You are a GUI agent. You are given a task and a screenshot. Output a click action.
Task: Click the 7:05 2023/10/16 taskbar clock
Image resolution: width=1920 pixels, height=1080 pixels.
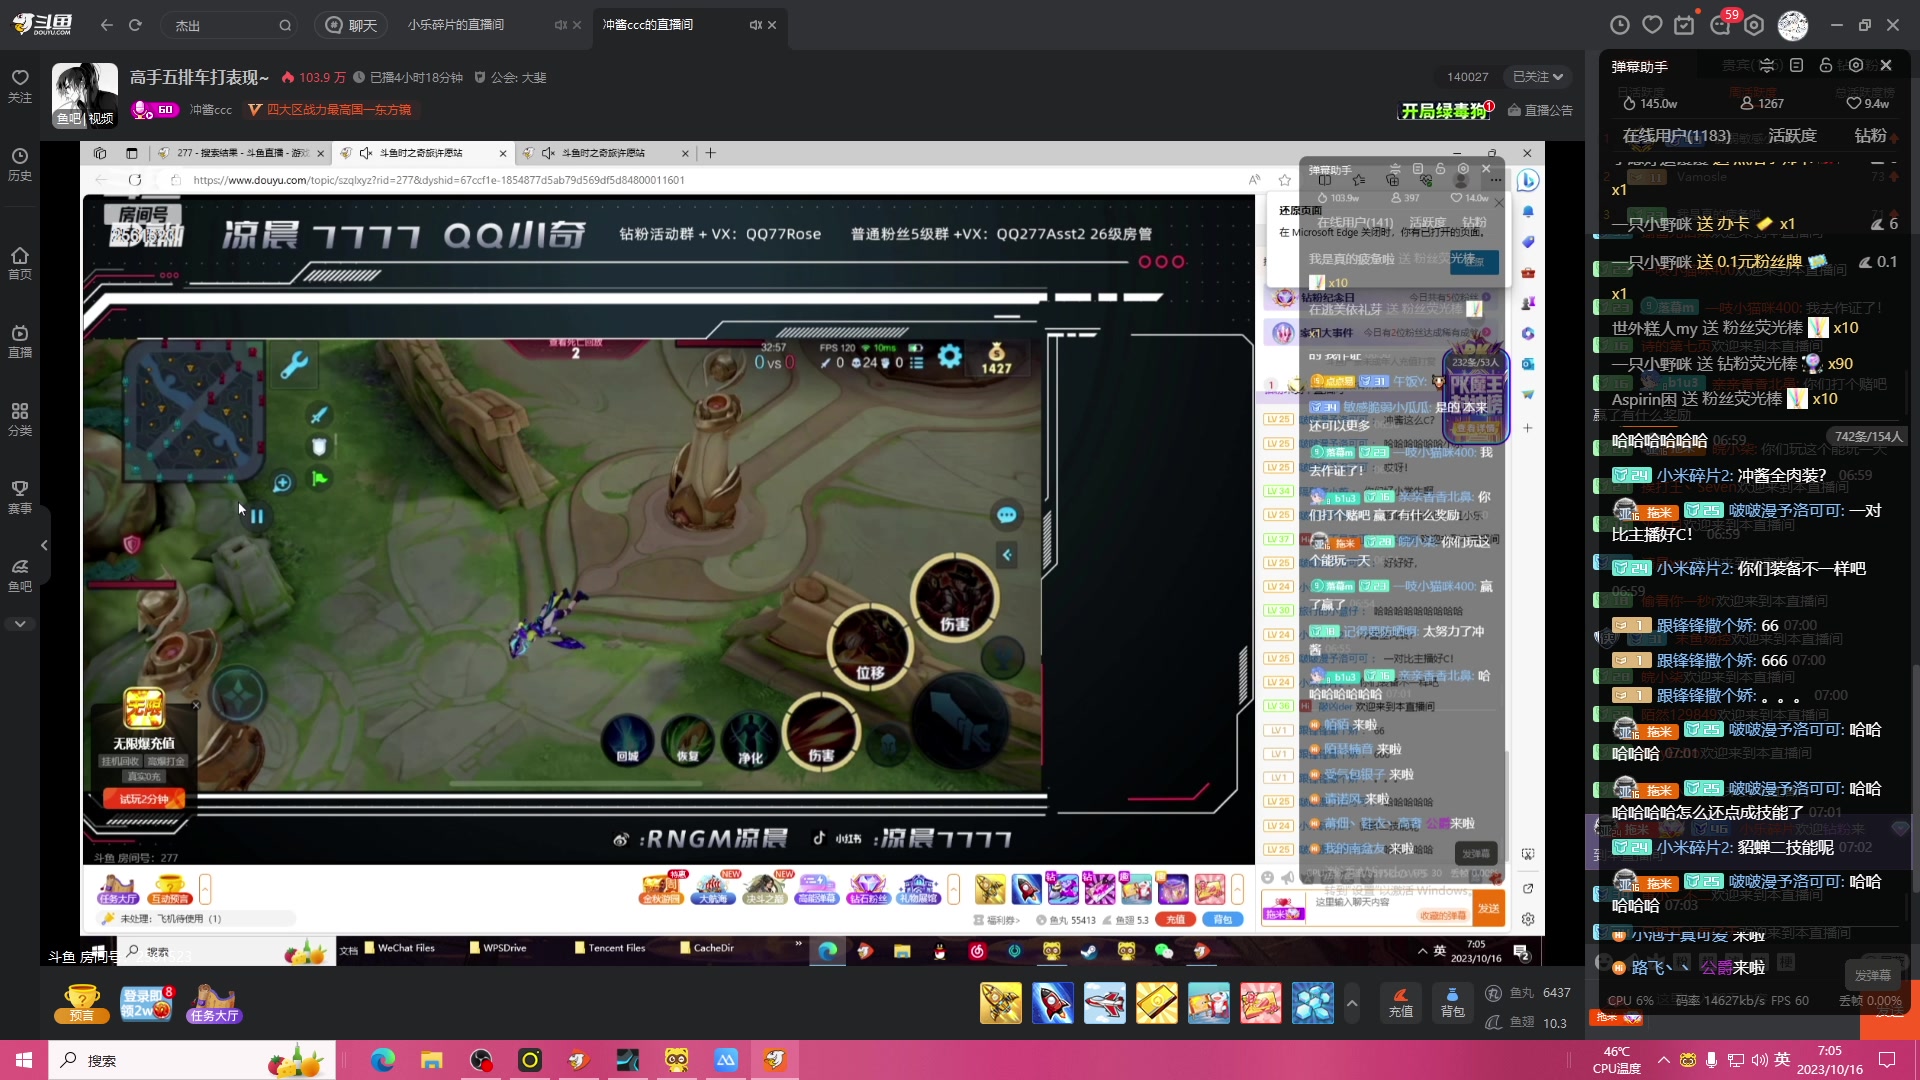(x=1830, y=1060)
